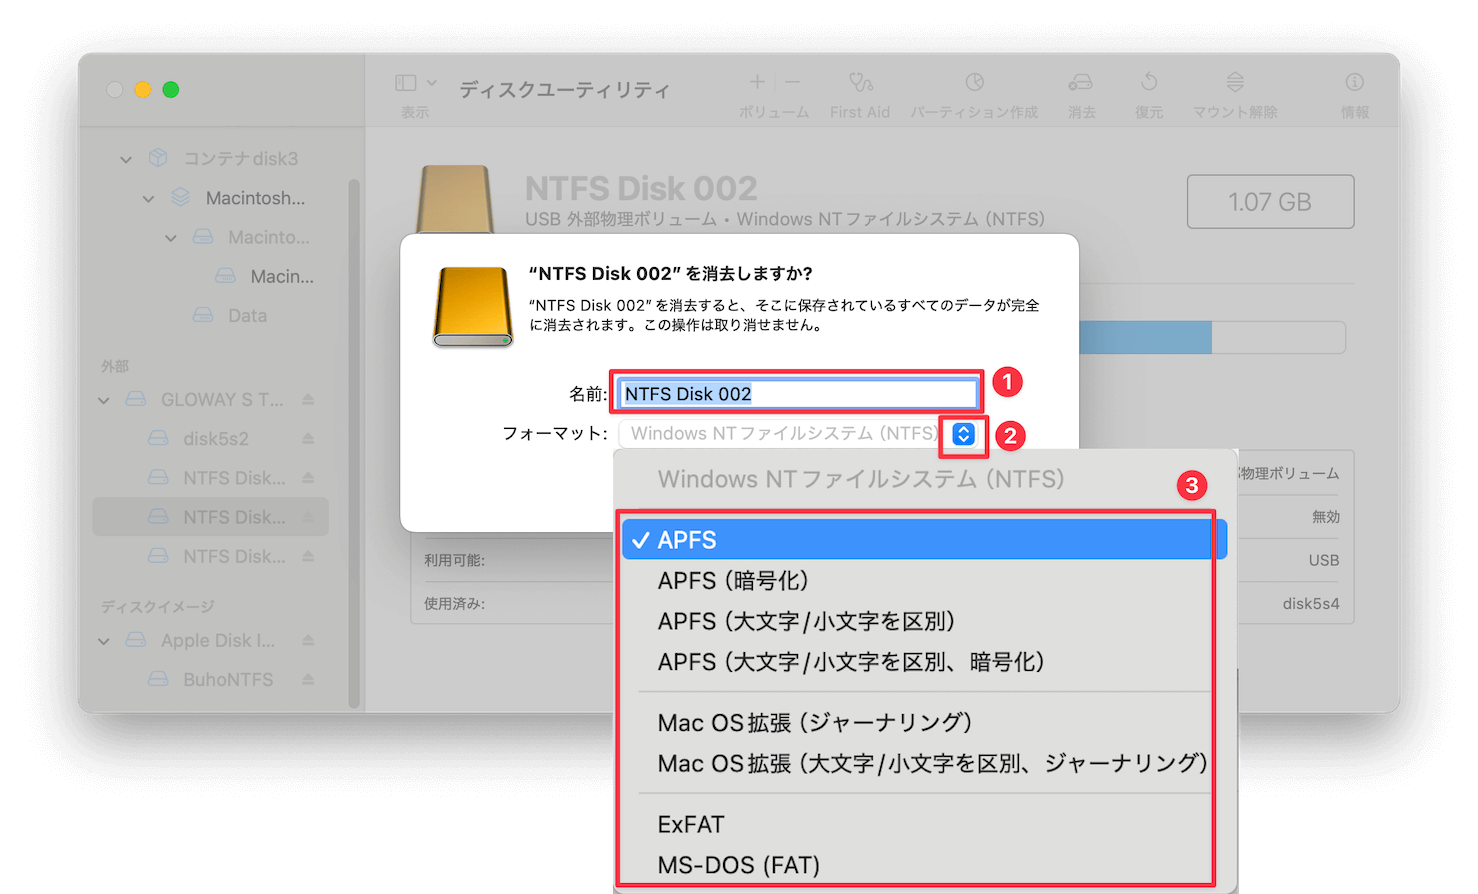This screenshot has width=1478, height=894.
Task: Eject the BuhoNTFS volume
Action: tap(308, 680)
